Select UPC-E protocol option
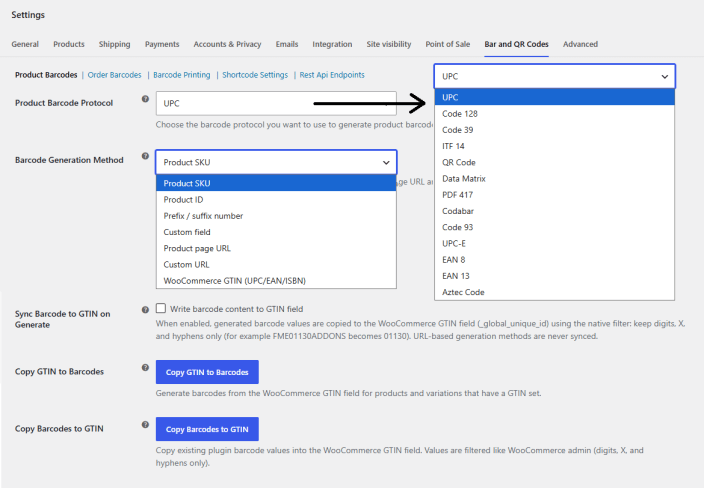The height and width of the screenshot is (488, 704). 554,243
